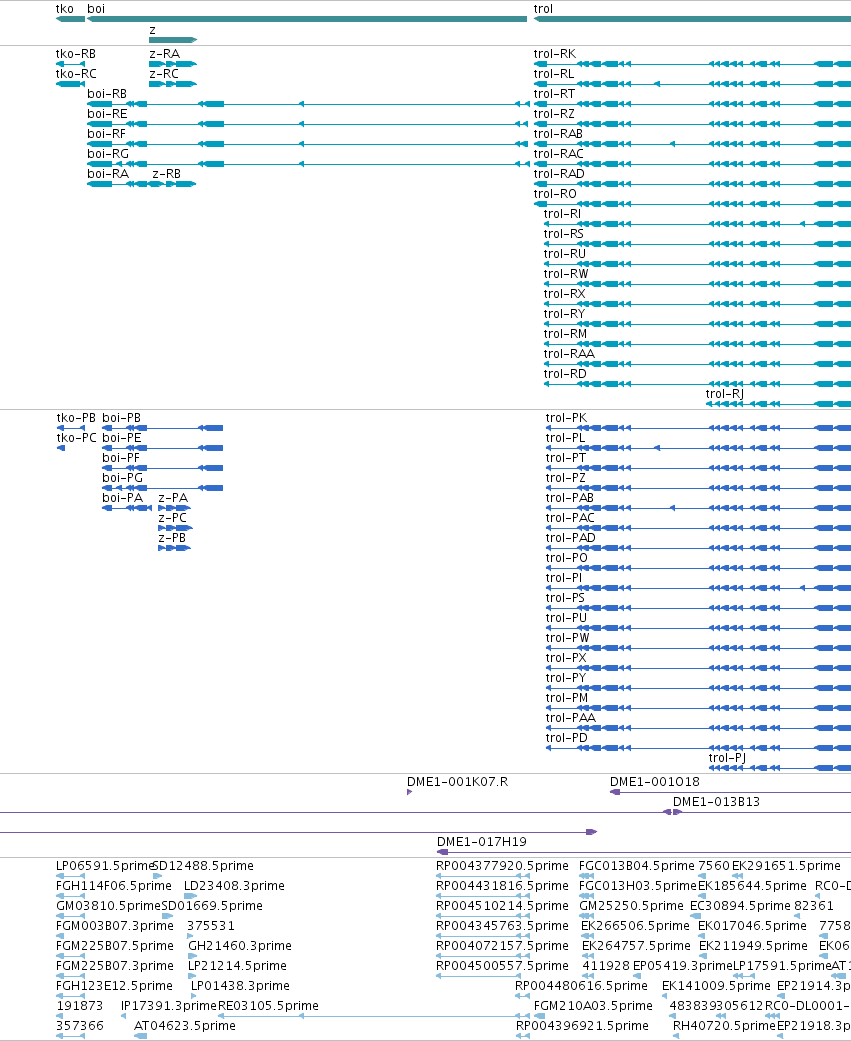
Task: Choose transcript trol-RAC
Action: pyautogui.click(x=558, y=153)
